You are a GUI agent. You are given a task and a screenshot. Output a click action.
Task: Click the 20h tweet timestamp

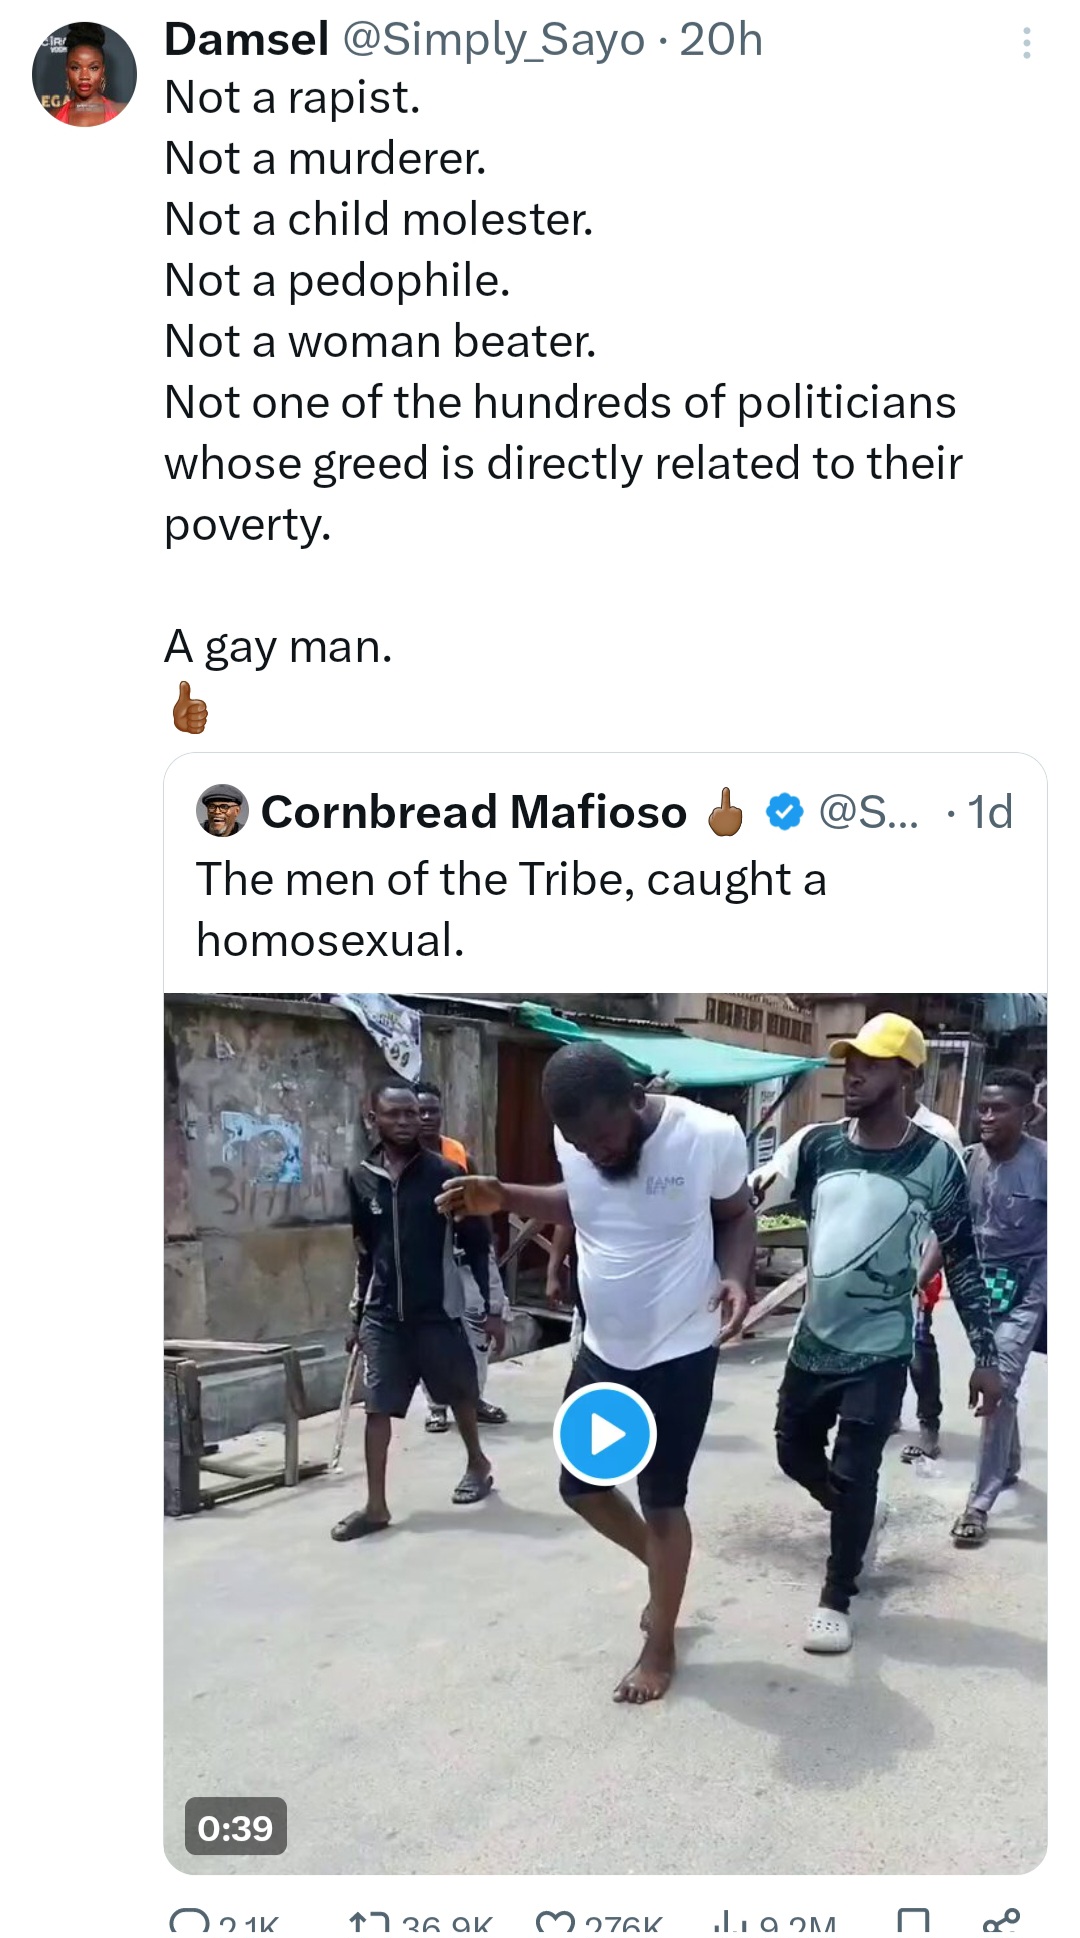click(x=721, y=40)
